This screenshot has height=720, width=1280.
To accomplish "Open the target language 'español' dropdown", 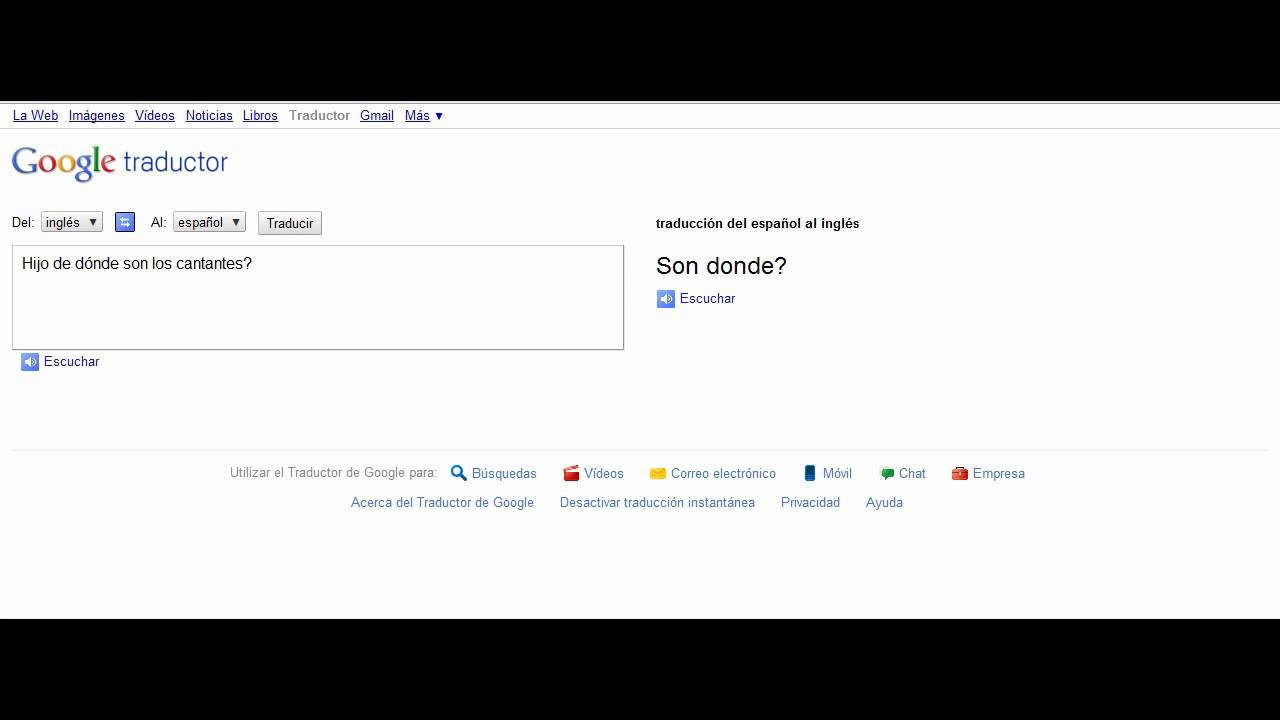I will pos(209,222).
